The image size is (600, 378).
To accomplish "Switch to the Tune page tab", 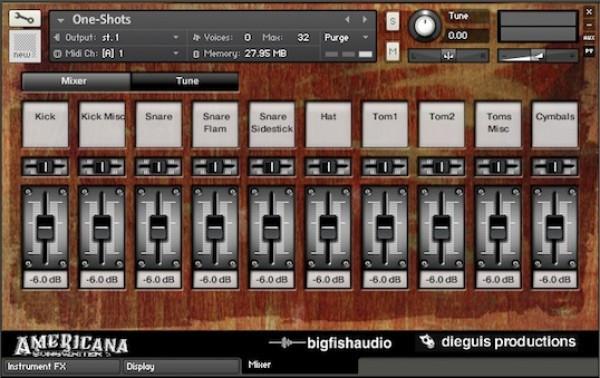I will pyautogui.click(x=185, y=81).
